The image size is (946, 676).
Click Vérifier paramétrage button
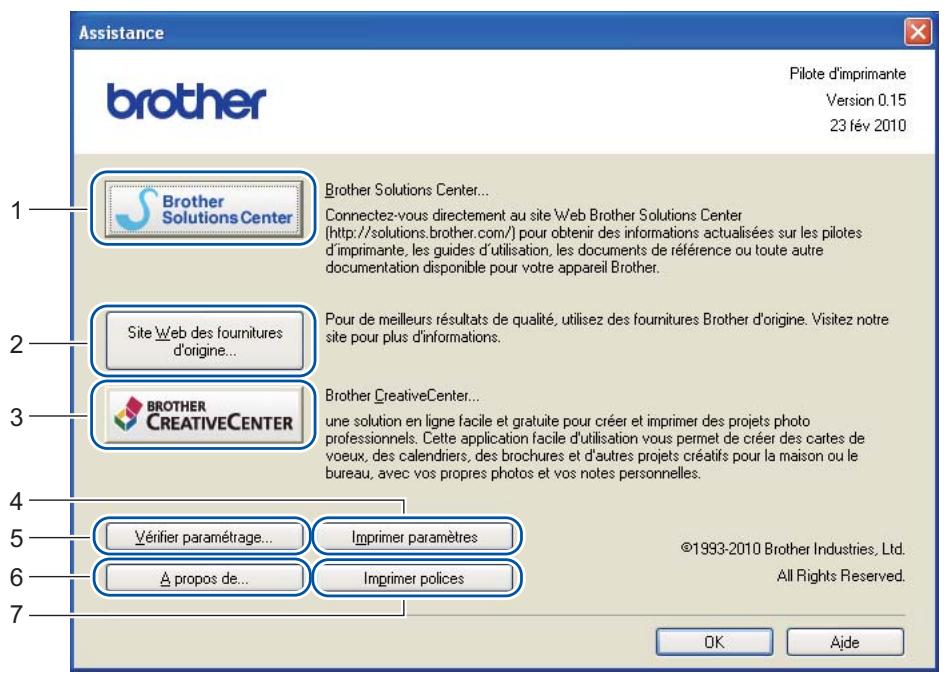tap(204, 537)
